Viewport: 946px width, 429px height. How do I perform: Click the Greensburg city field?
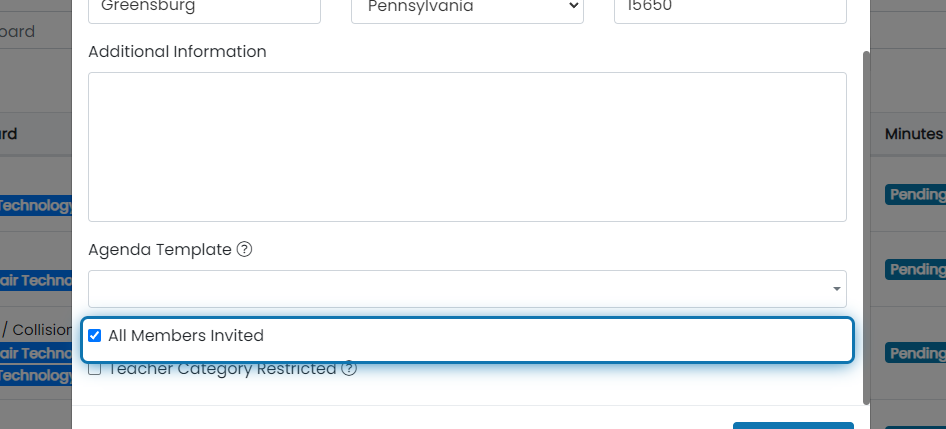[204, 8]
